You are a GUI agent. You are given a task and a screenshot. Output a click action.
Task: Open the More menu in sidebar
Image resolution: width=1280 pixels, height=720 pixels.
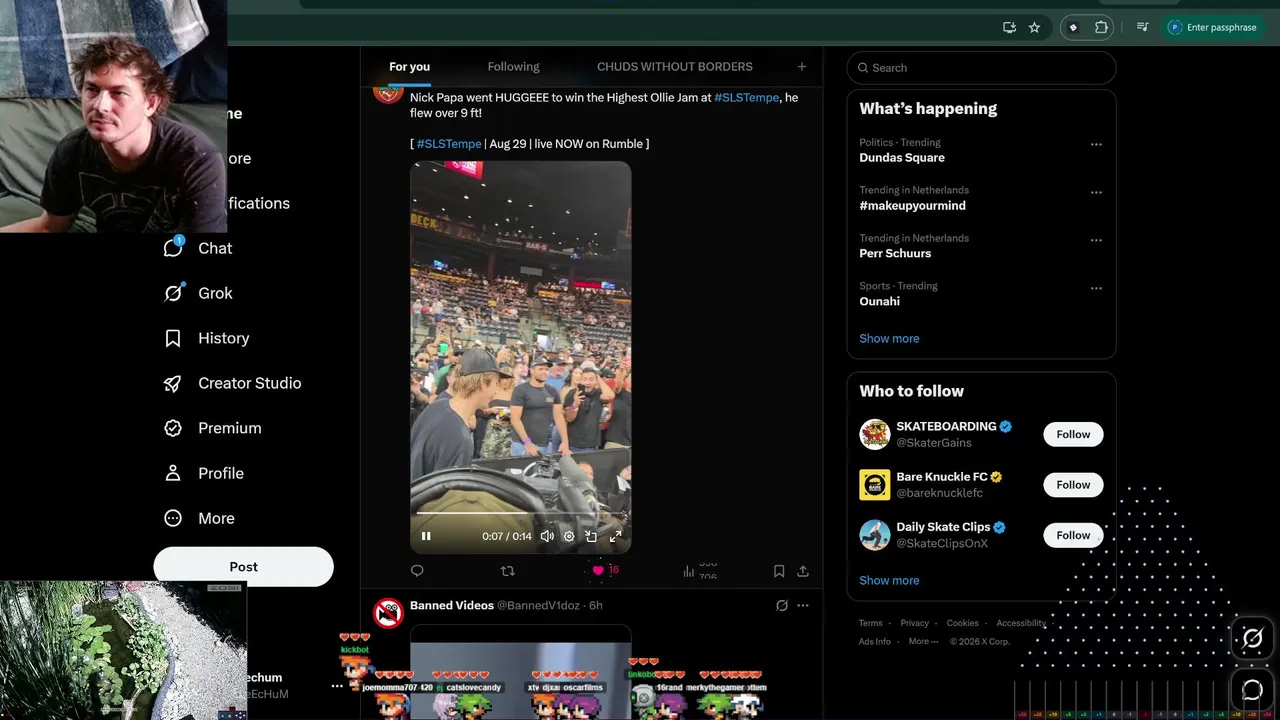[x=199, y=518]
